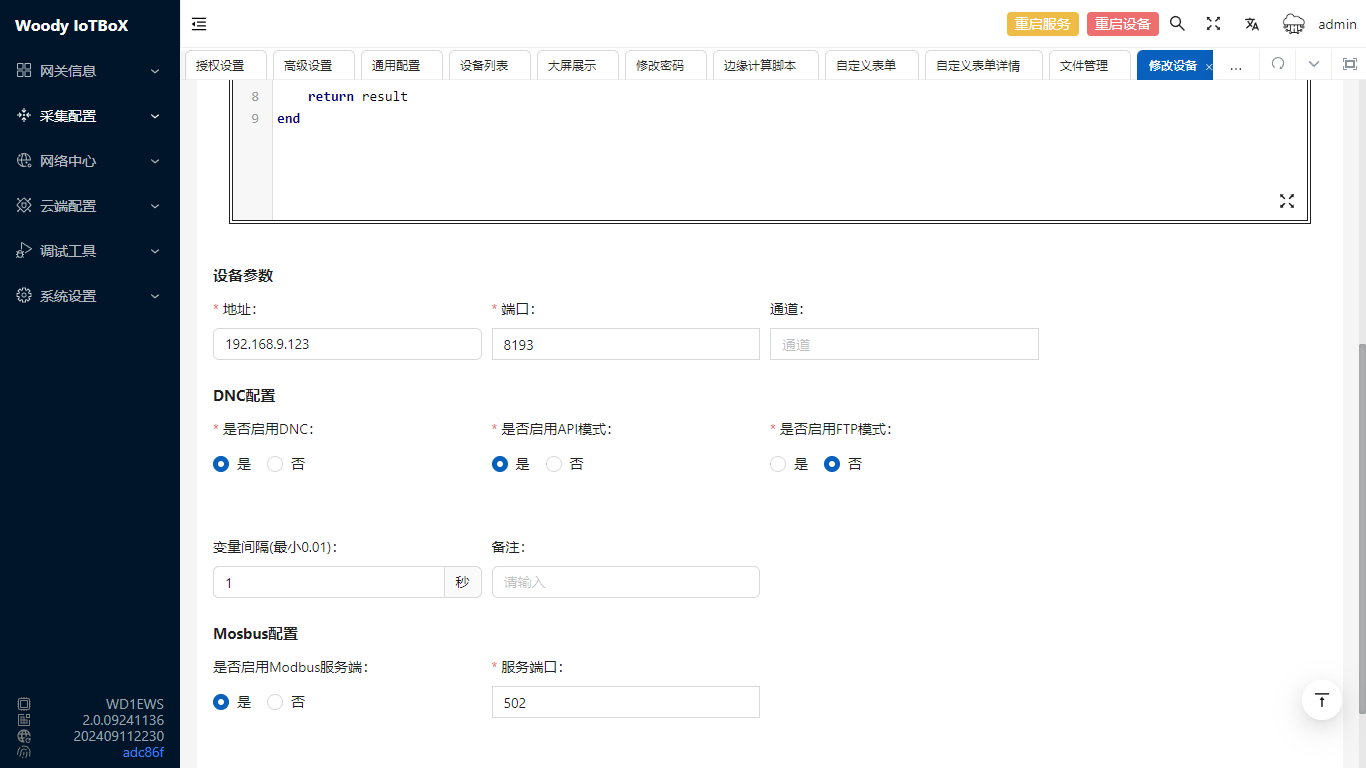Switch to the 设备列表 tab
This screenshot has height=768, width=1366.
point(484,66)
